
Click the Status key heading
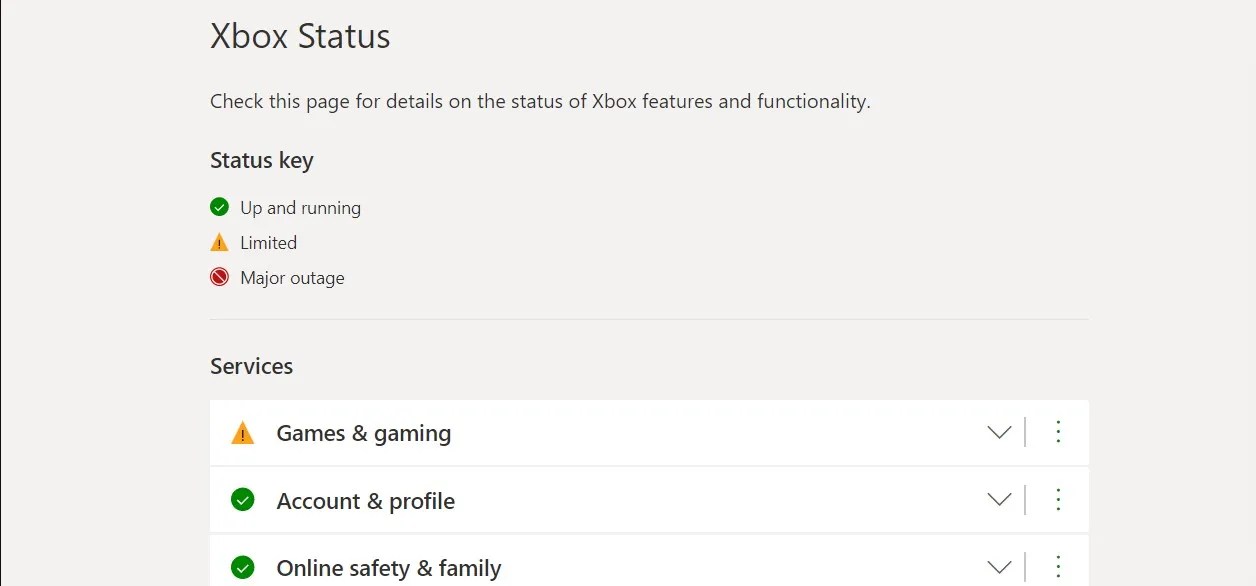pyautogui.click(x=261, y=160)
